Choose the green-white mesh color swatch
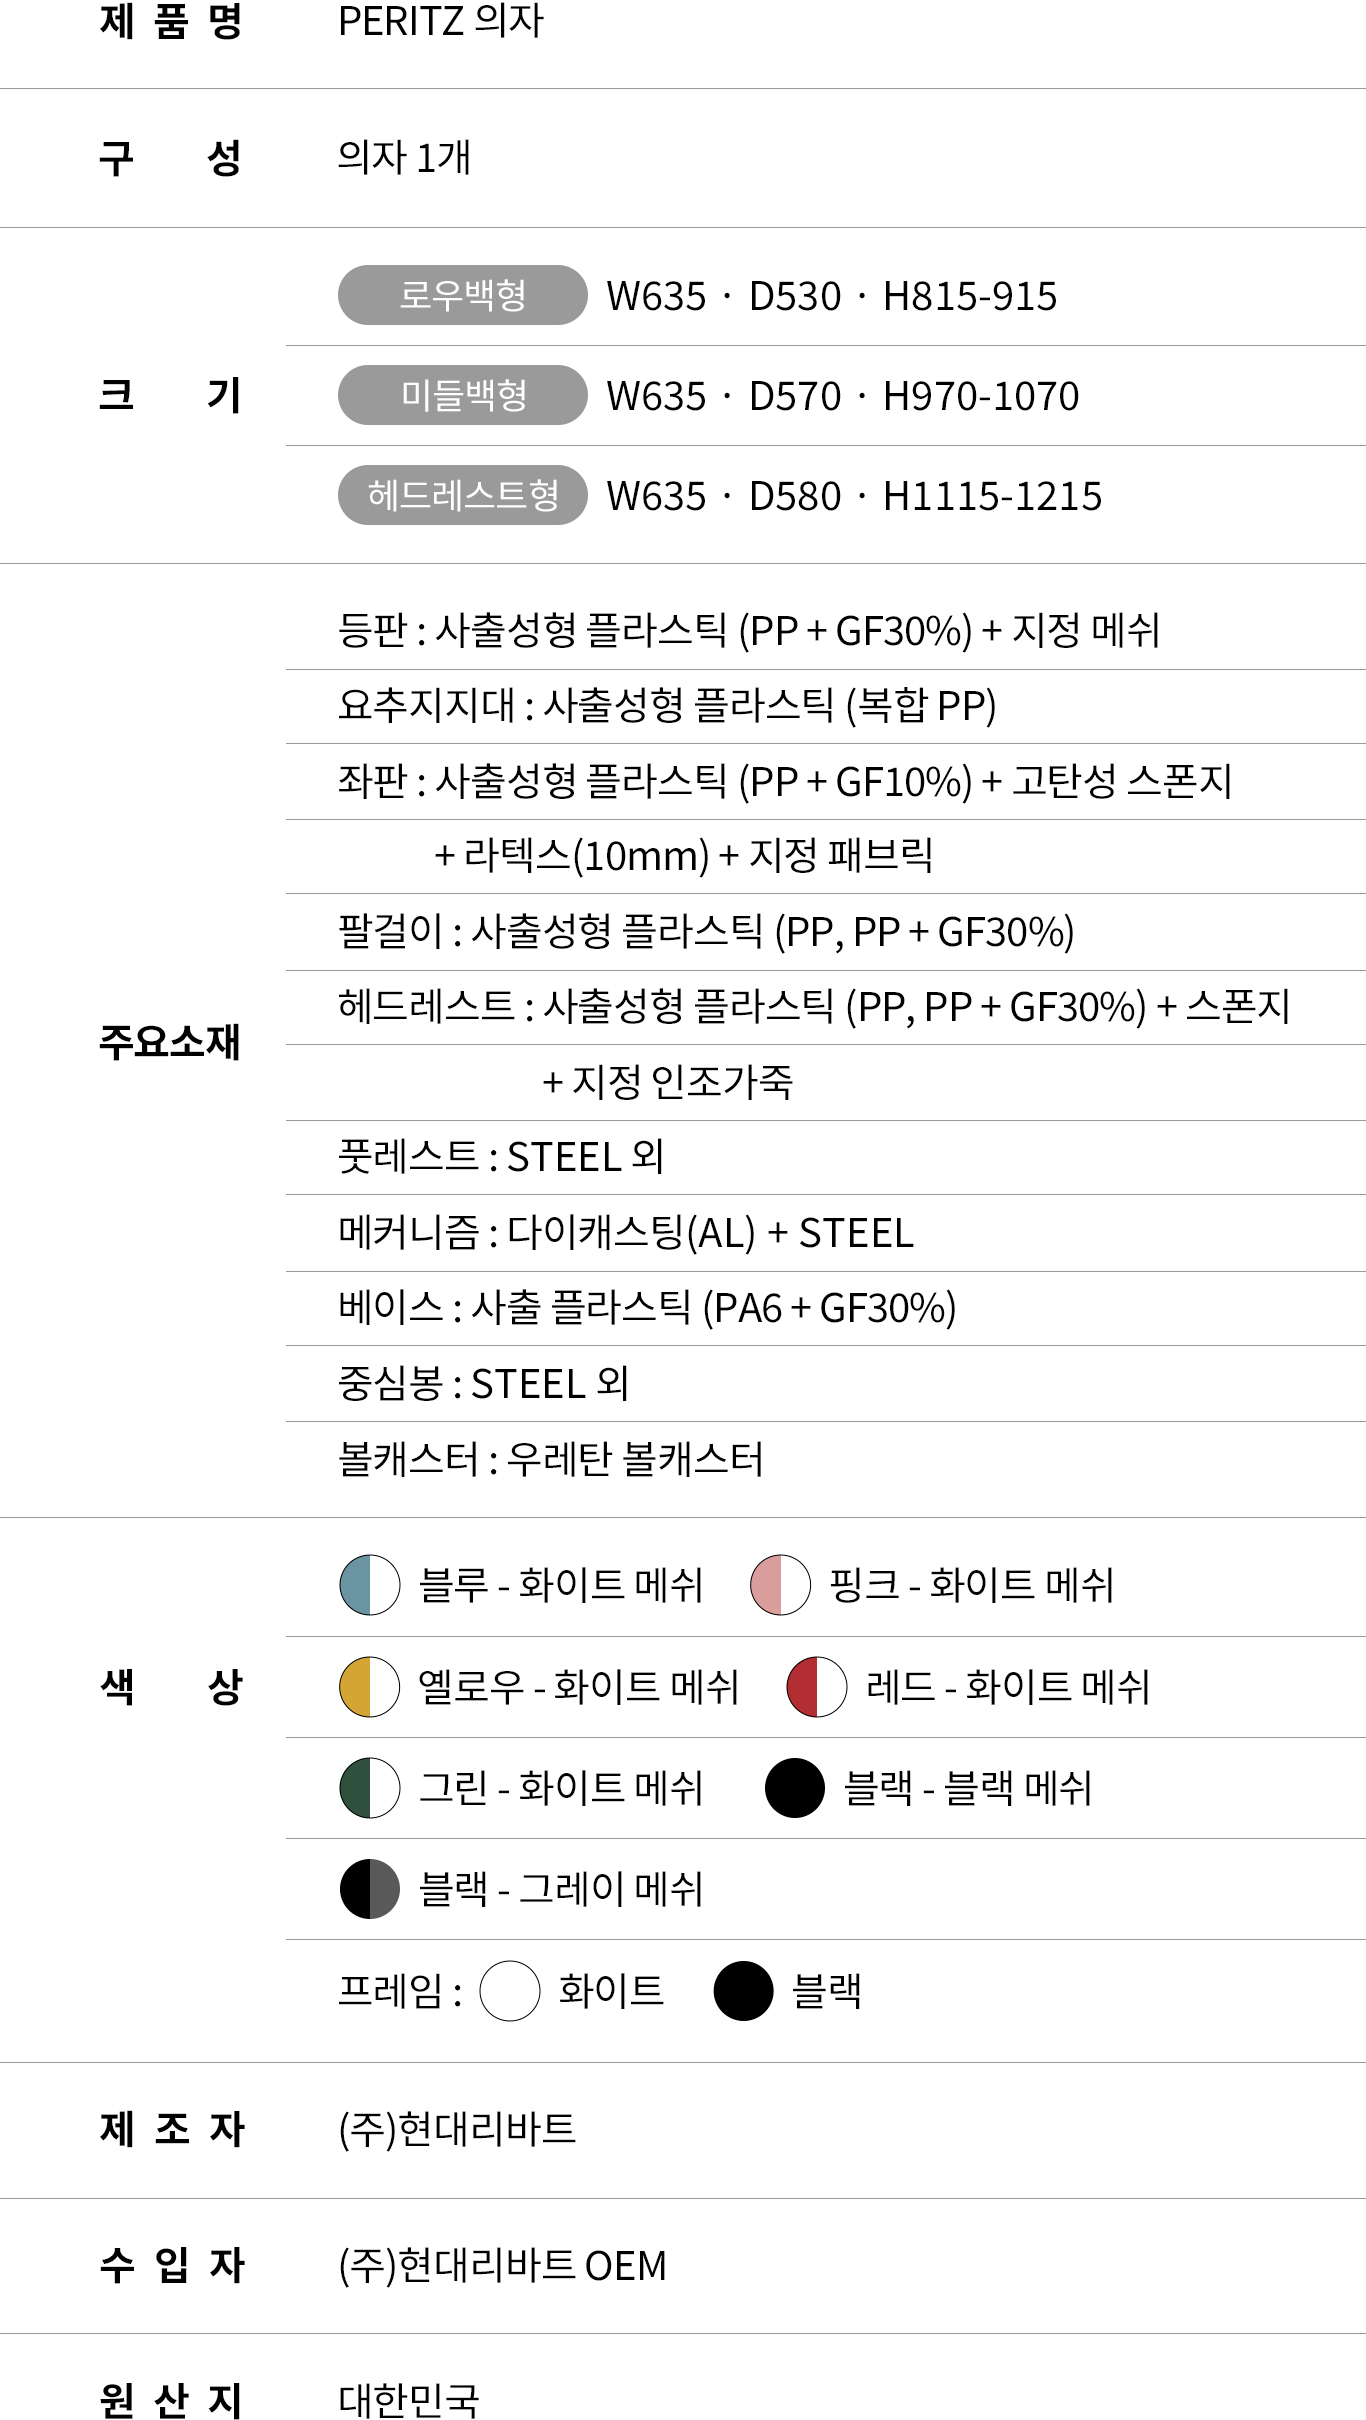The height and width of the screenshot is (2420, 1366). coord(370,1788)
